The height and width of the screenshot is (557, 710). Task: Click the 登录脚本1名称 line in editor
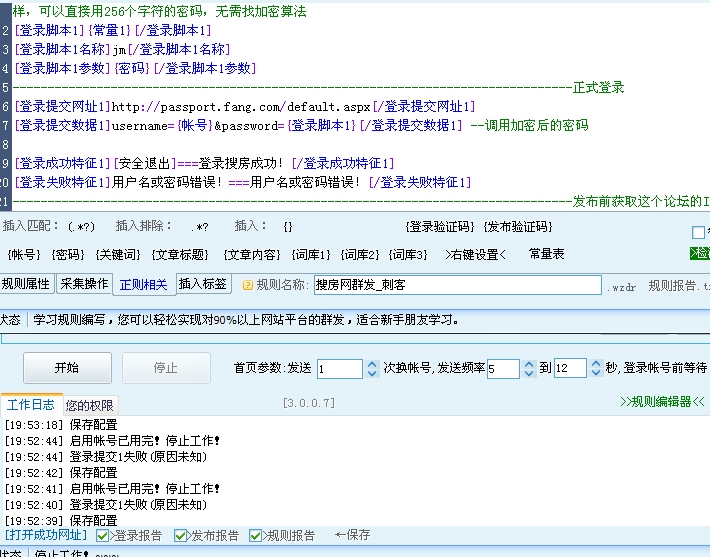[x=122, y=49]
